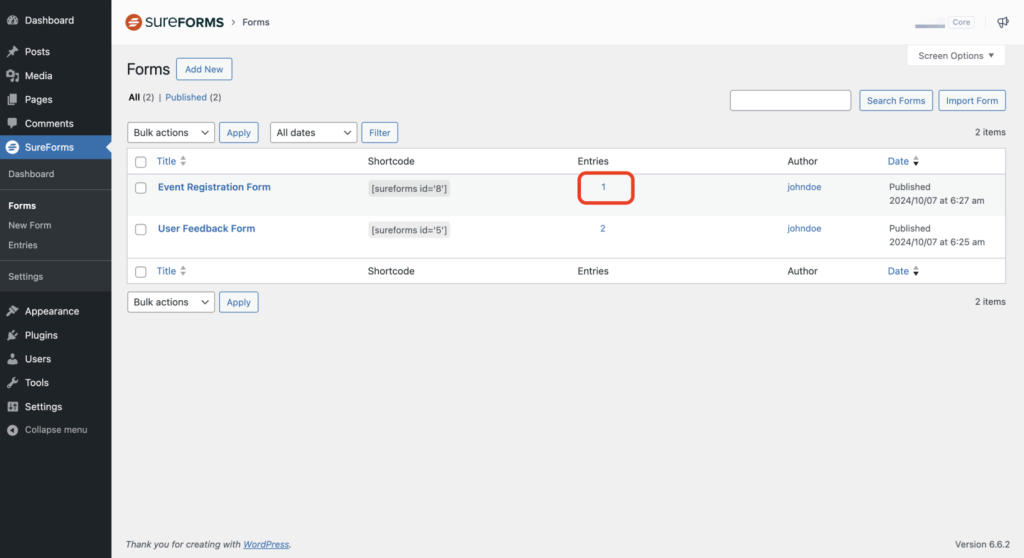This screenshot has width=1024, height=558.
Task: Expand the Screen Options panel
Action: 955,56
